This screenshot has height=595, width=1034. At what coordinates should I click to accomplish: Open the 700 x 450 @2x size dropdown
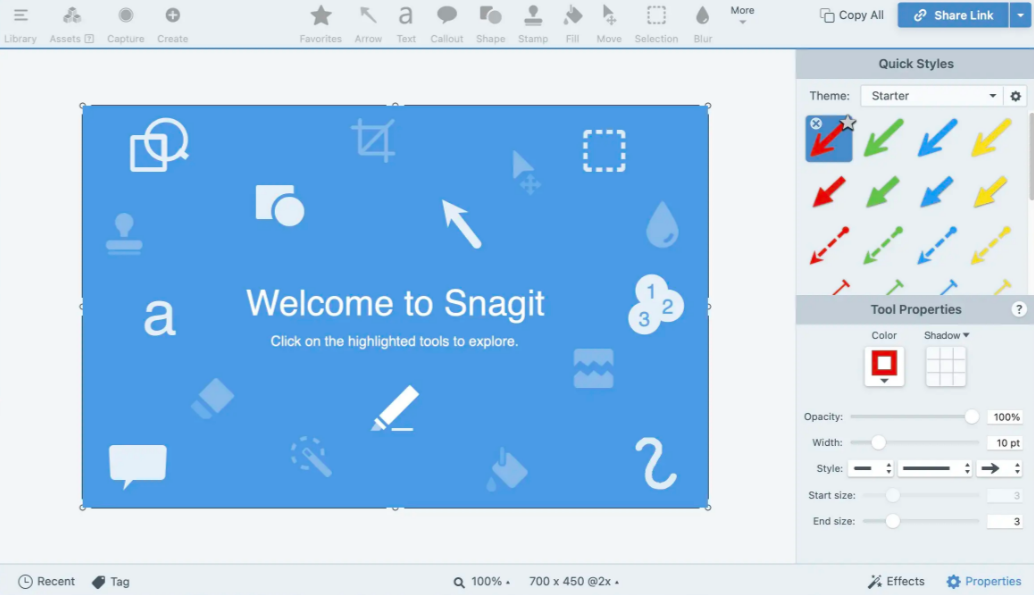(574, 581)
